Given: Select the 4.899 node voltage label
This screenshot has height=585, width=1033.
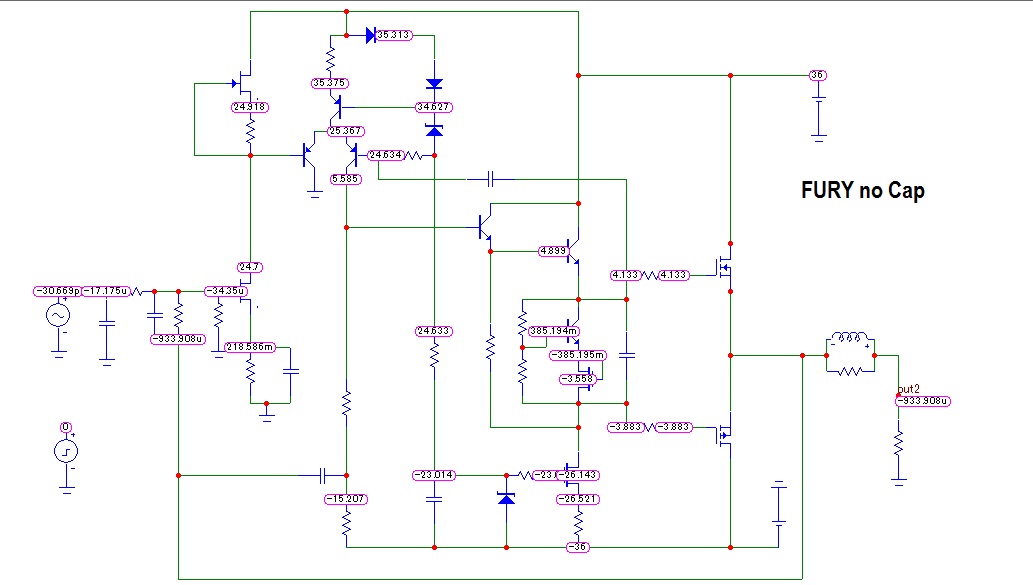Looking at the screenshot, I should click(553, 251).
